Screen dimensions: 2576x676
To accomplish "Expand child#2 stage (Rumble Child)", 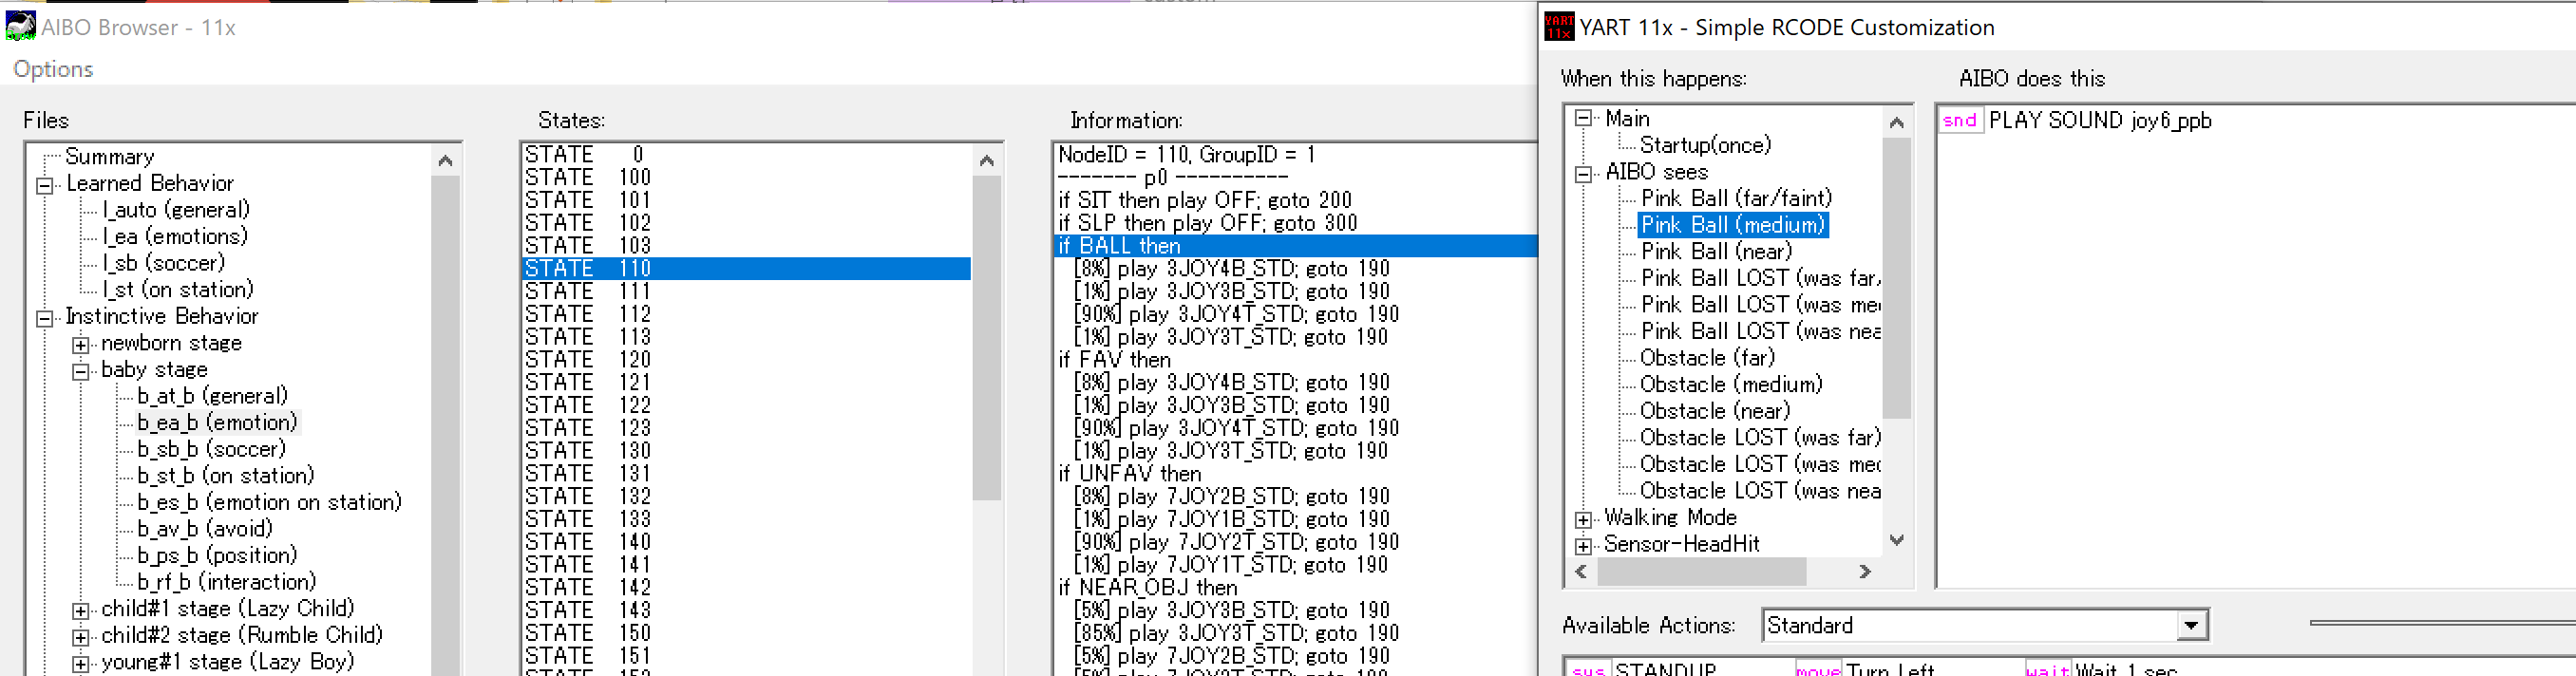I will 80,637.
